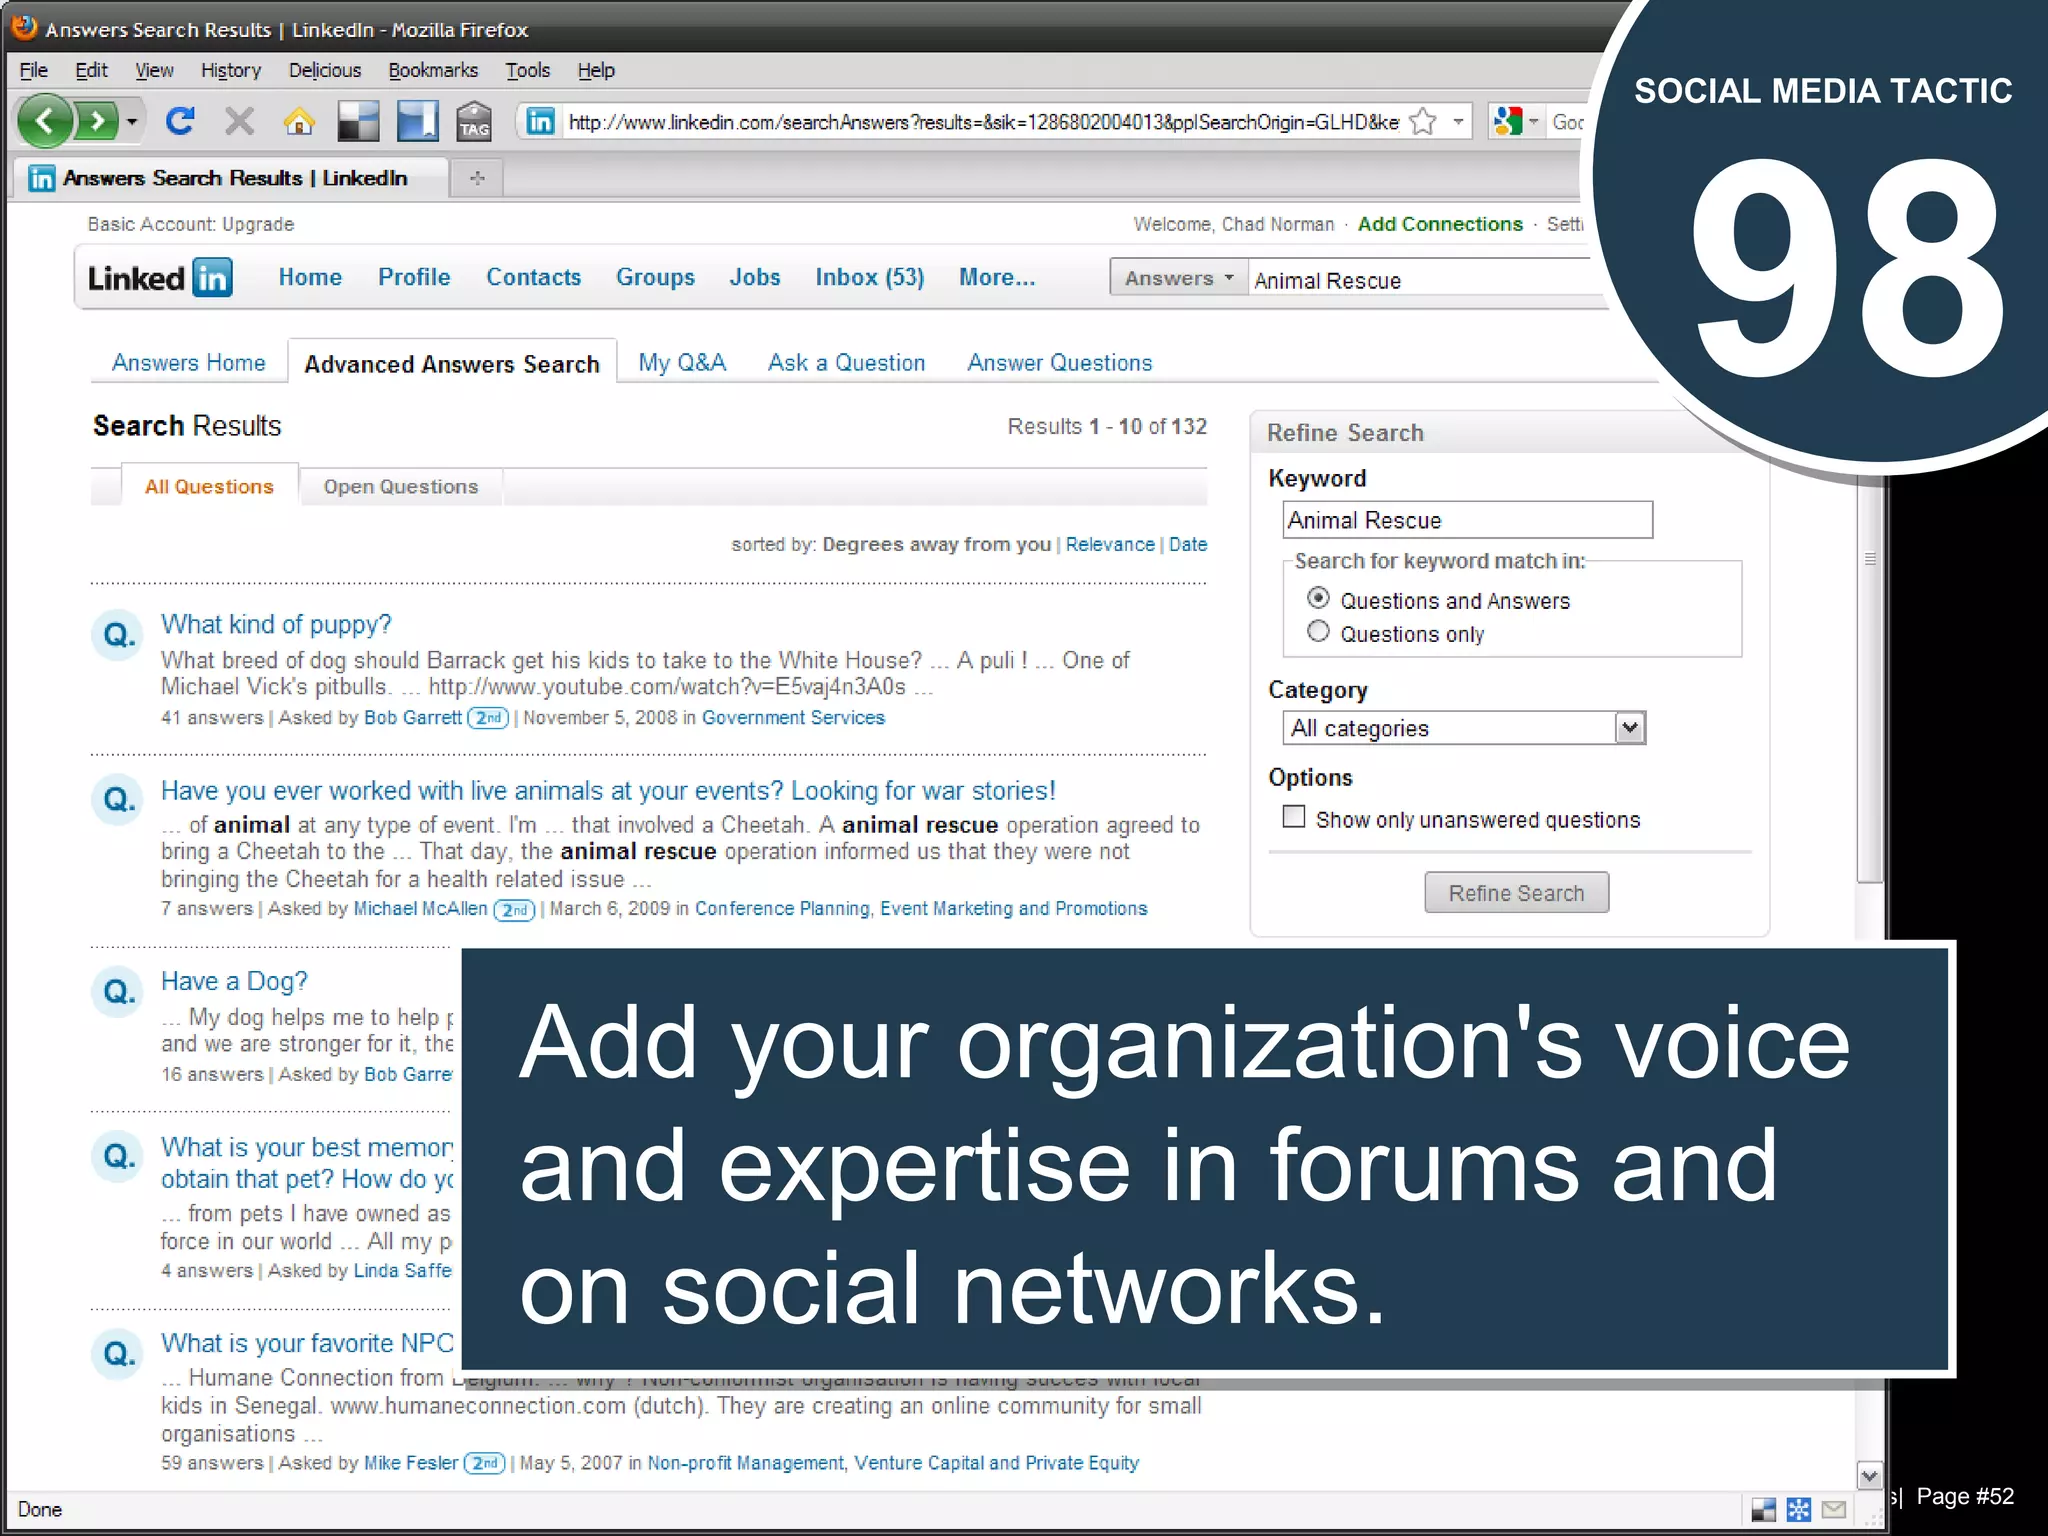Open the History menu

pos(231,70)
